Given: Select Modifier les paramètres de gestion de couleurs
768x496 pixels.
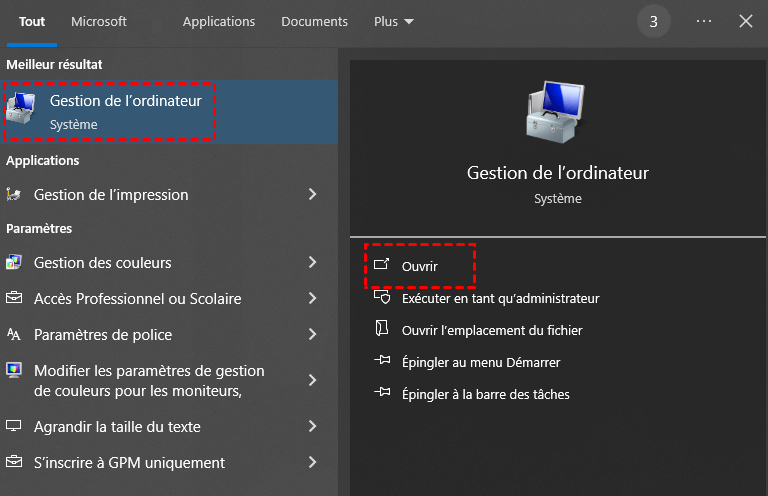Looking at the screenshot, I should tap(169, 380).
